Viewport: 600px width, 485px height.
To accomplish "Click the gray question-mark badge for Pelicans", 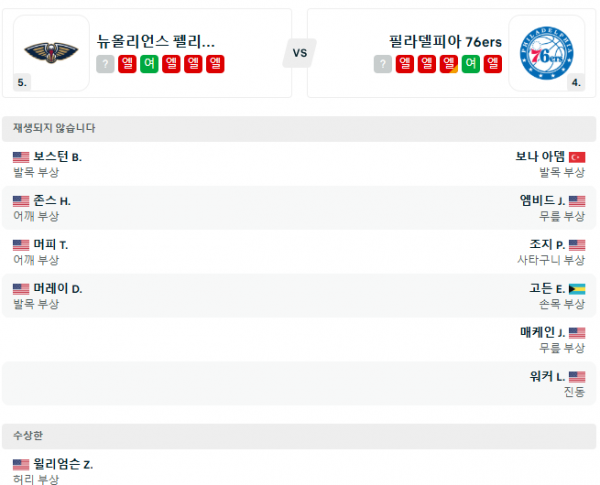I will [x=105, y=64].
